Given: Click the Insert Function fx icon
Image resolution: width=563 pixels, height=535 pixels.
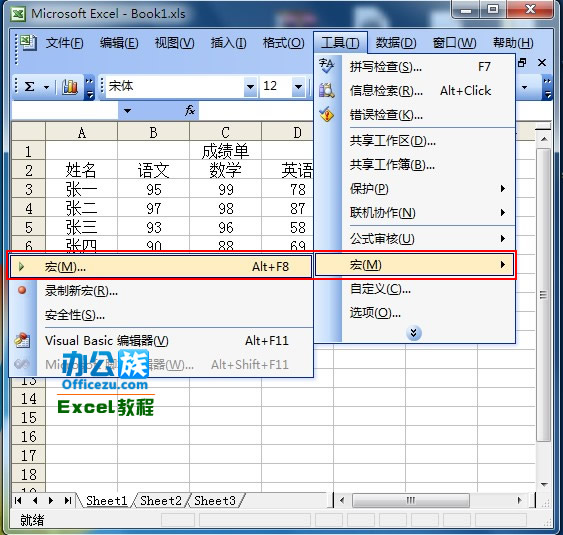Looking at the screenshot, I should 190,110.
